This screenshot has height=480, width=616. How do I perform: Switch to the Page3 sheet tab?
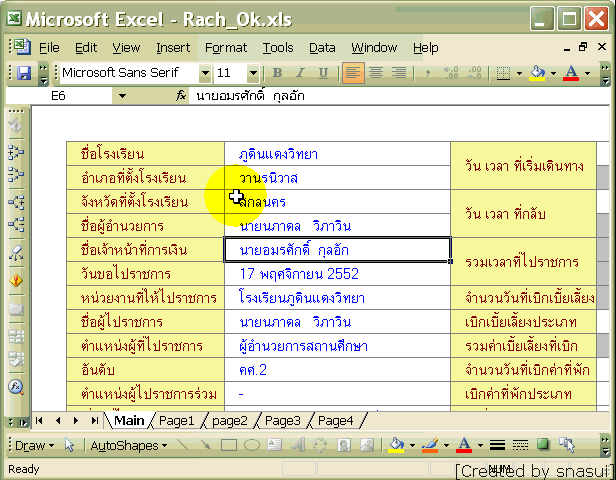pyautogui.click(x=282, y=421)
